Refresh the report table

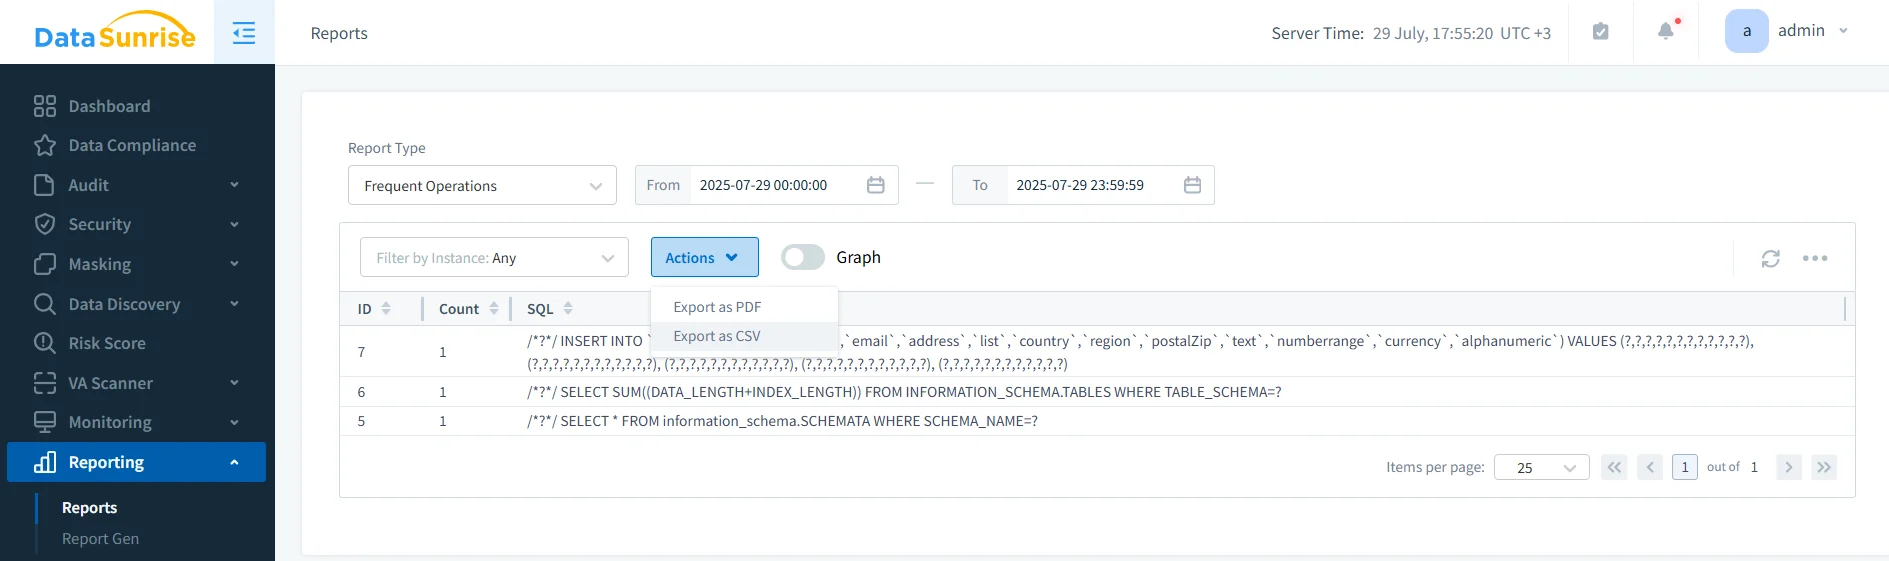[1770, 259]
